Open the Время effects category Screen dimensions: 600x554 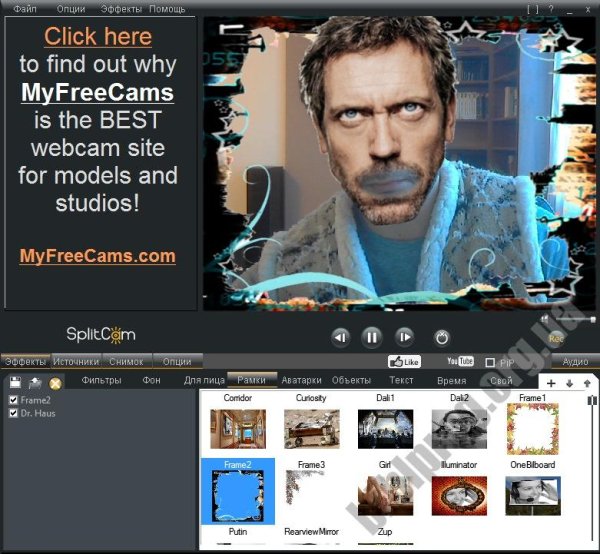[x=452, y=381]
